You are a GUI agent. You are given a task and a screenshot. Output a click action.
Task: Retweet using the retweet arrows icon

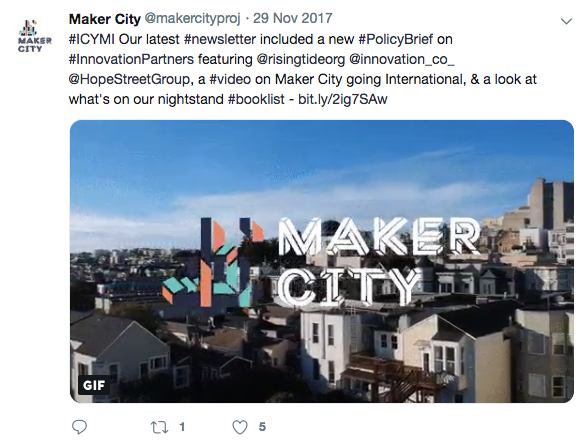[x=159, y=427]
